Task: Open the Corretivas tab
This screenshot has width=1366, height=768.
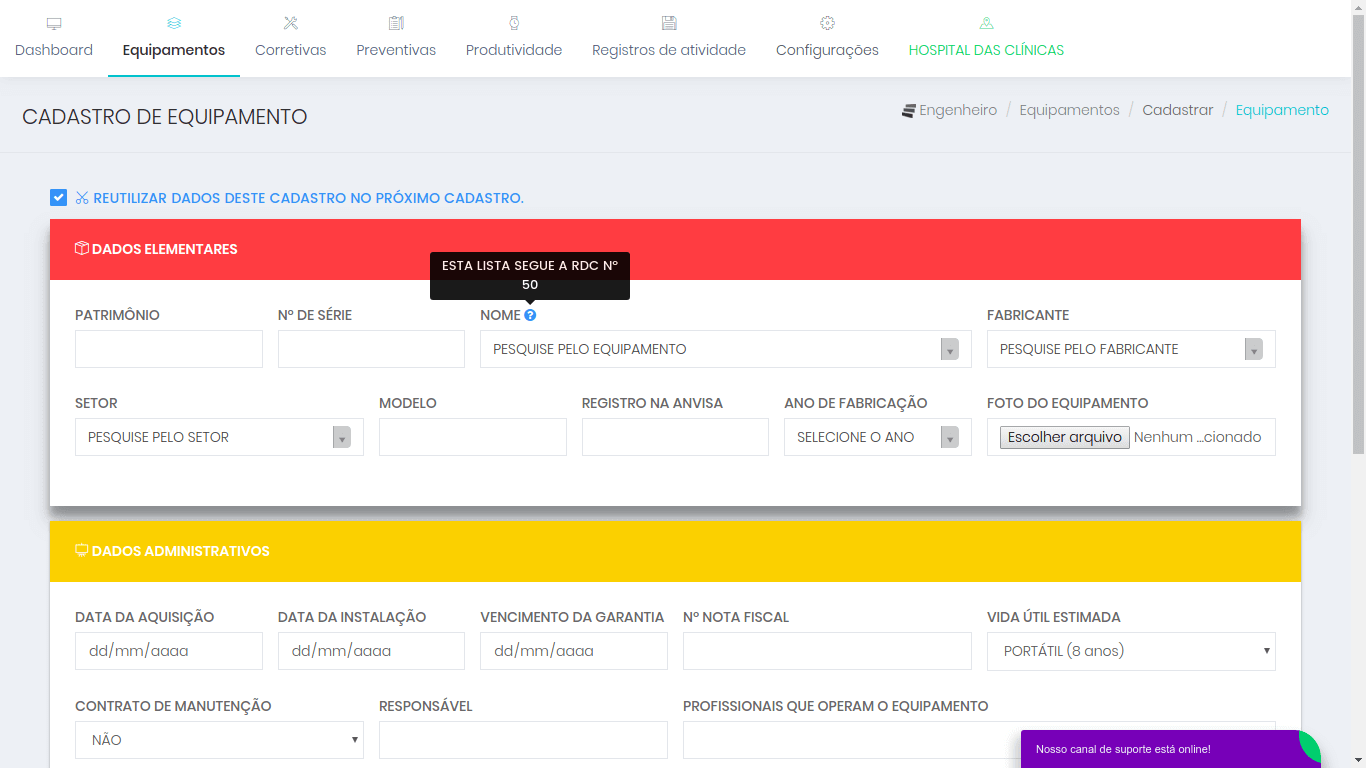Action: (291, 38)
